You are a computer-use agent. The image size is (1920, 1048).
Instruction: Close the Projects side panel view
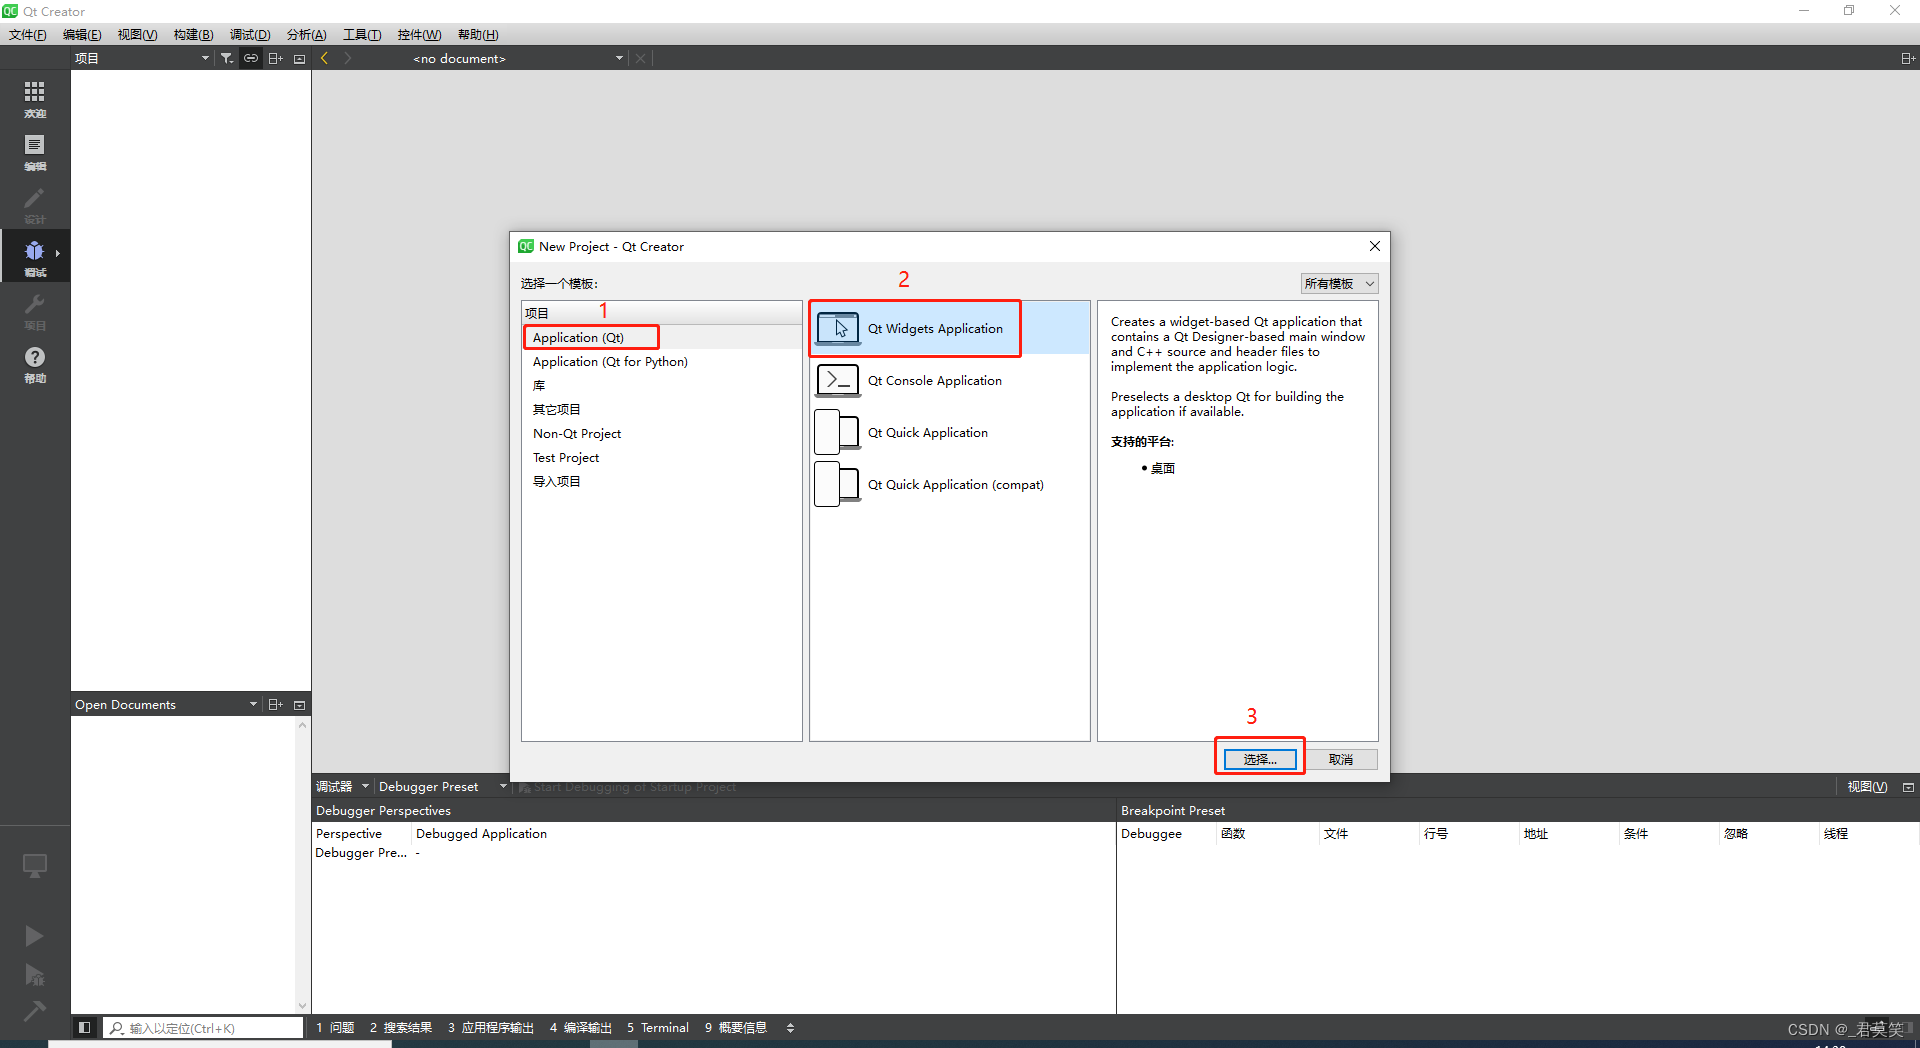click(299, 59)
